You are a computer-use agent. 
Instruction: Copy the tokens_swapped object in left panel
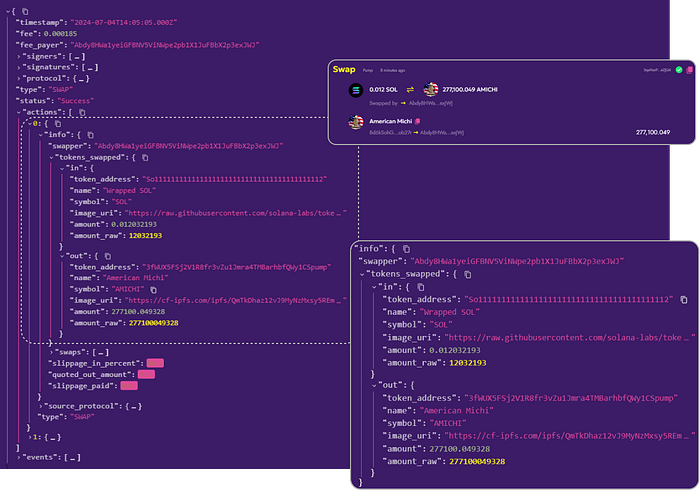point(145,157)
